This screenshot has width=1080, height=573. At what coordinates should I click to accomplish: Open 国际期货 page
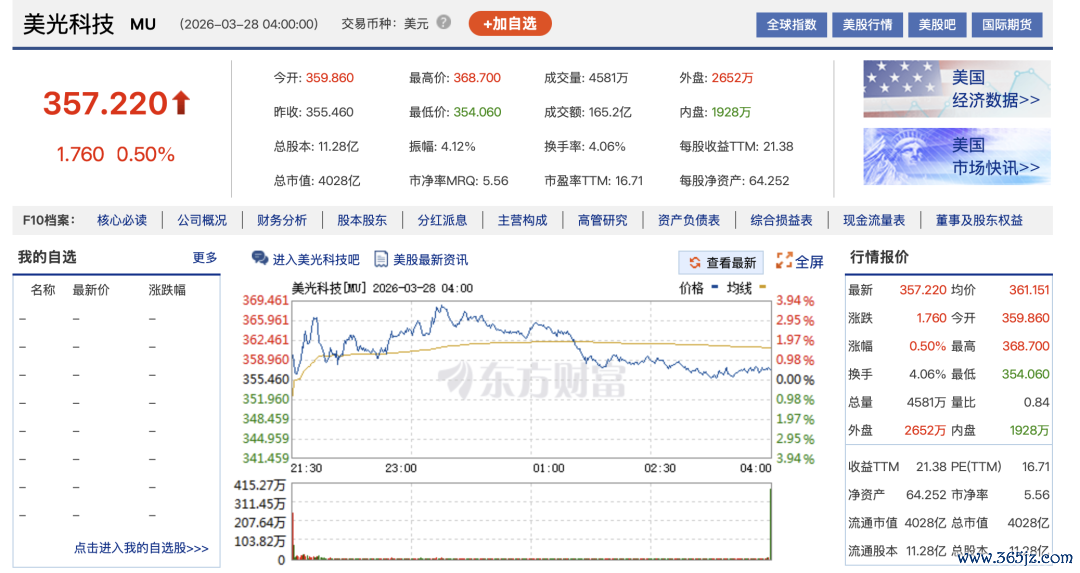tap(1007, 25)
